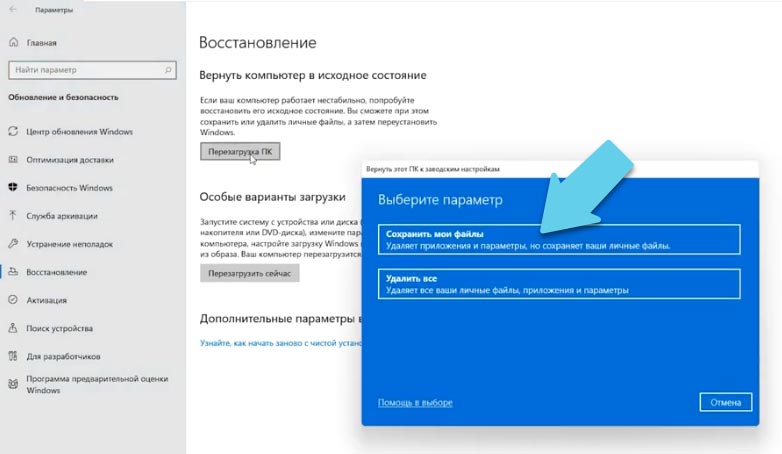The image size is (782, 454).
Task: Click the back arrow in Параметры header
Action: click(13, 9)
